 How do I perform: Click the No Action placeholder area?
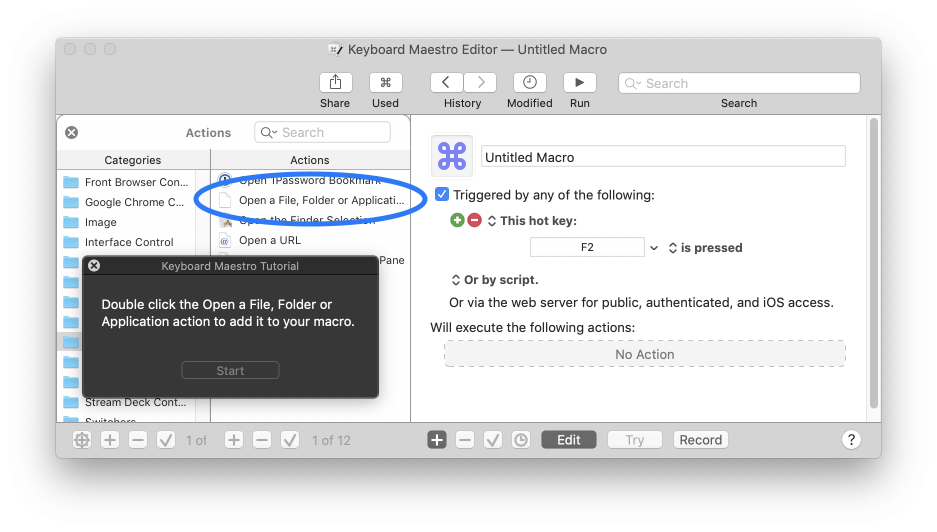pos(645,354)
